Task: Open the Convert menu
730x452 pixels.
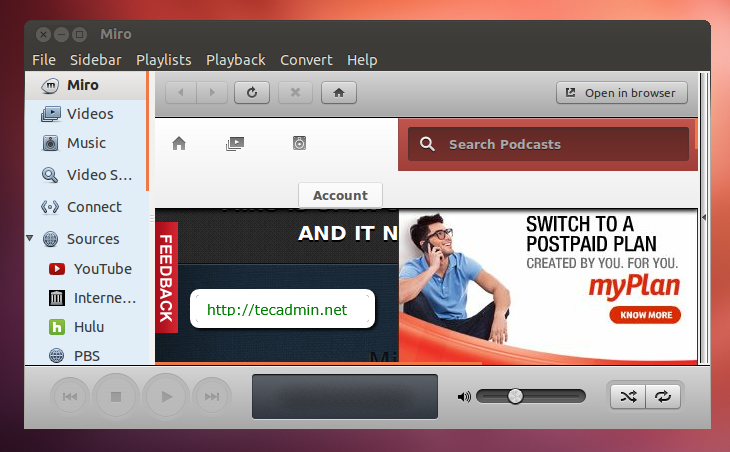Action: (x=306, y=60)
